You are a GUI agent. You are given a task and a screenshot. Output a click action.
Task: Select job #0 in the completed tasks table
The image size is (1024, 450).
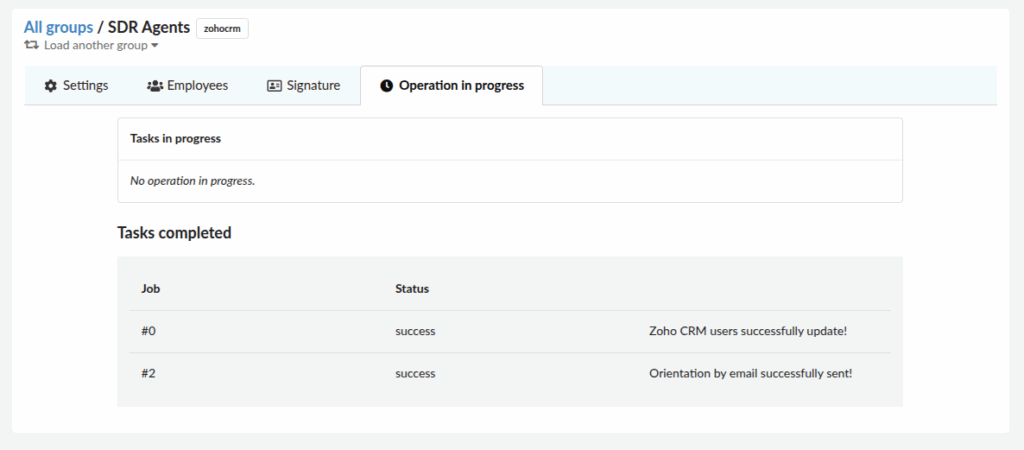click(x=151, y=331)
